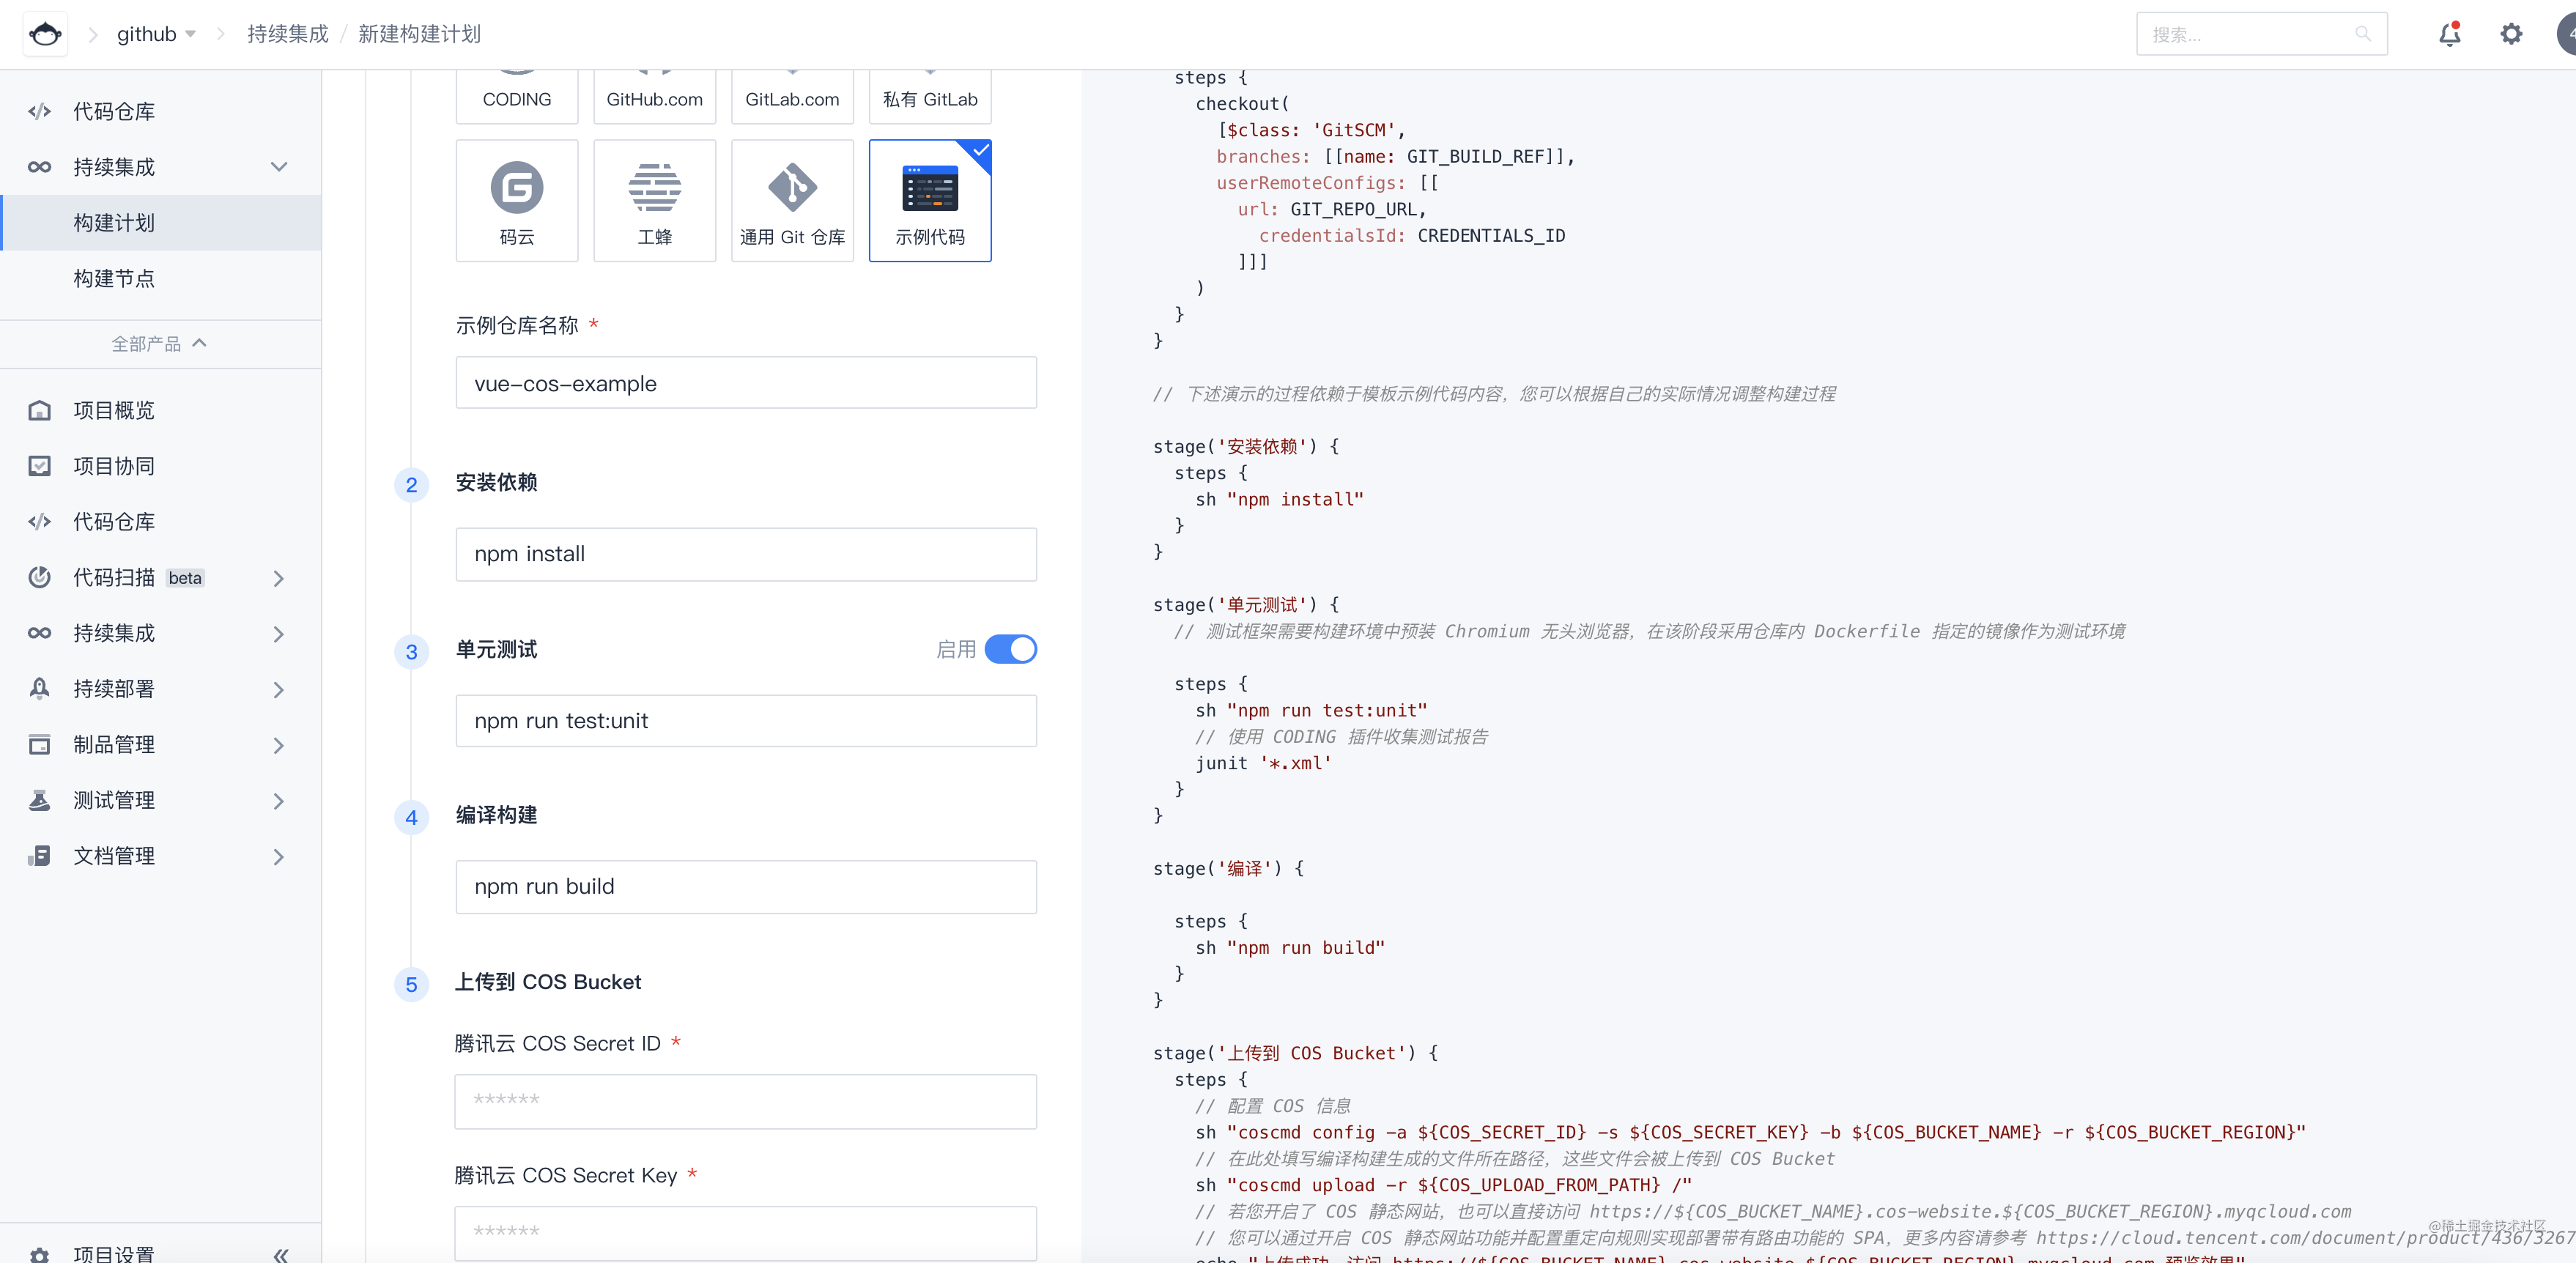Image resolution: width=2576 pixels, height=1263 pixels.
Task: Choose the GitLab.com code source card
Action: click(792, 97)
